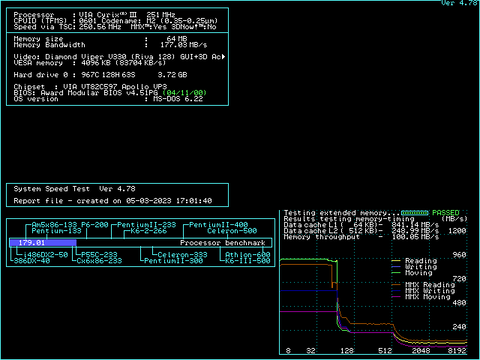Click the 386DX-40 benchmark label

pos(32,261)
